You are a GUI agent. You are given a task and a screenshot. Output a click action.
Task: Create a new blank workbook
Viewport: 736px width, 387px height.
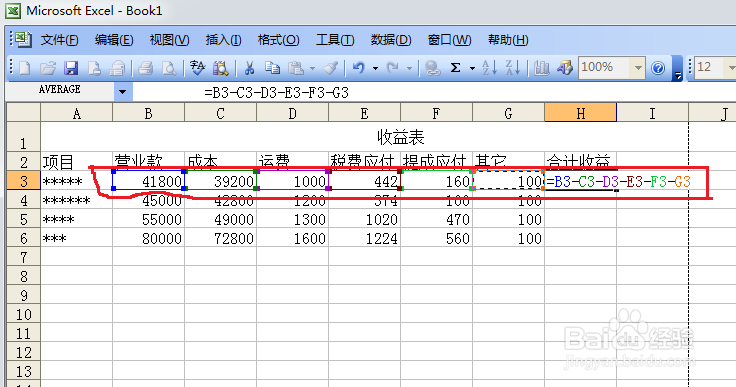24,69
